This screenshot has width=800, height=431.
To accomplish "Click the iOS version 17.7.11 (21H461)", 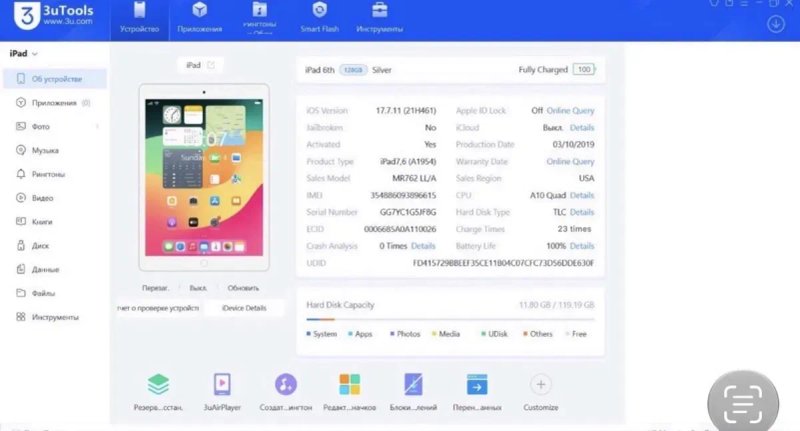I will point(406,111).
